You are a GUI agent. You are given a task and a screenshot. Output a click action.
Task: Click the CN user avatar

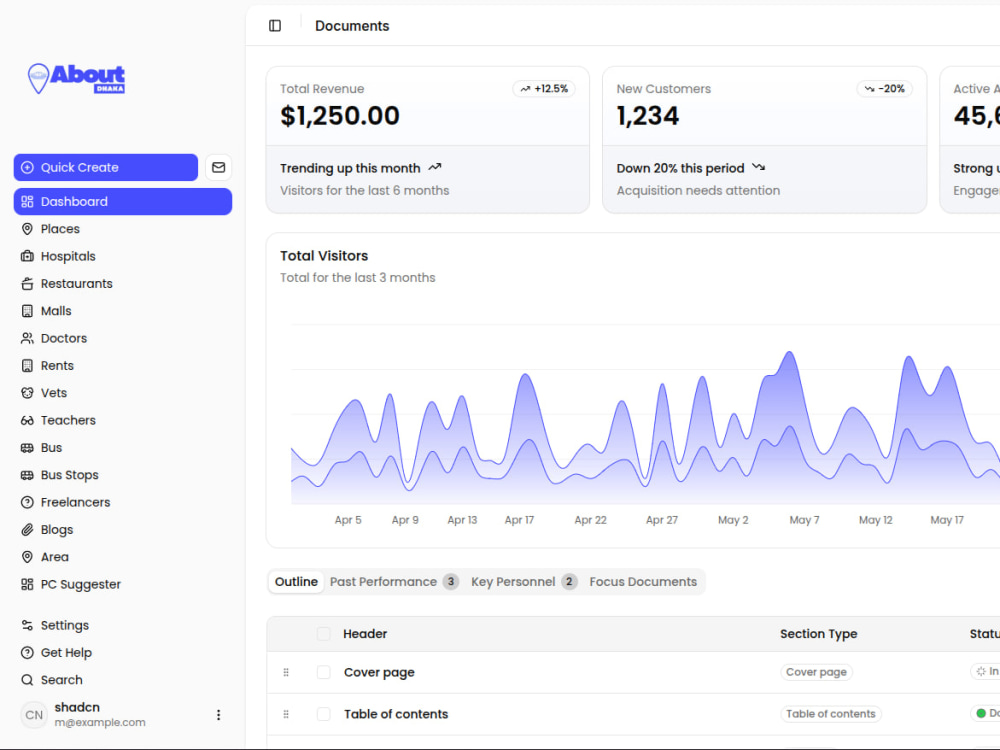(34, 715)
